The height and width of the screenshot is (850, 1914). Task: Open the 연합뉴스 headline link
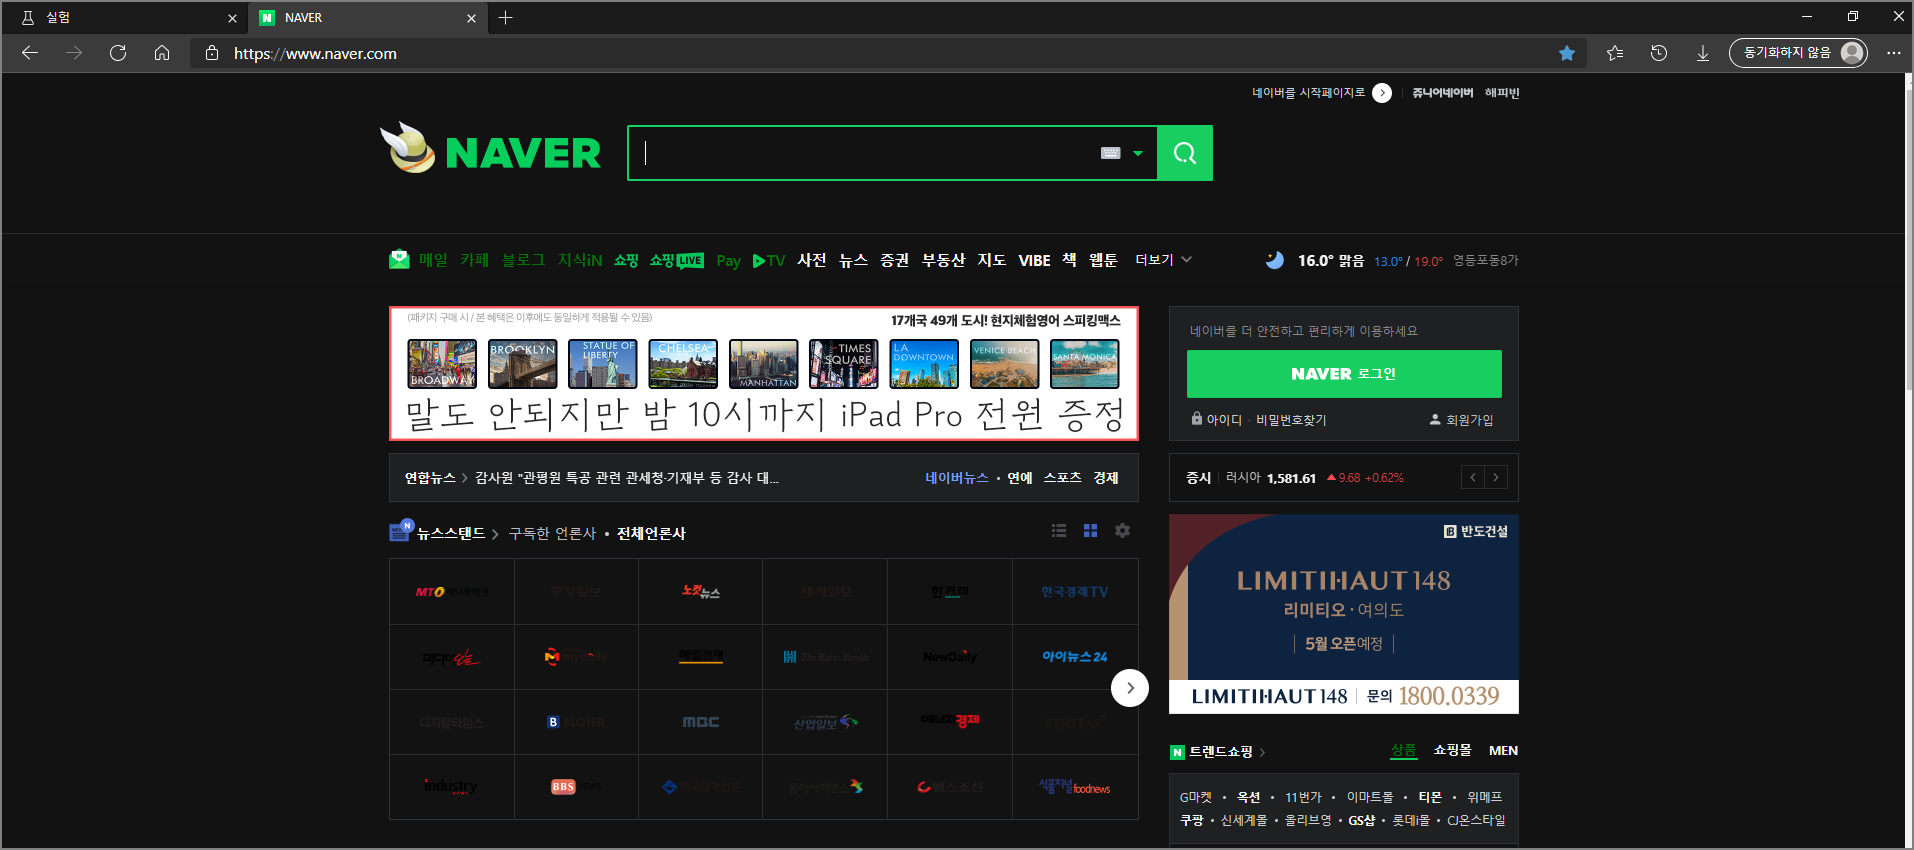[627, 478]
